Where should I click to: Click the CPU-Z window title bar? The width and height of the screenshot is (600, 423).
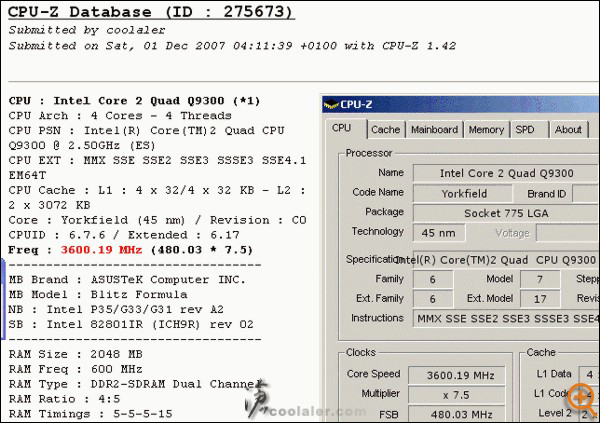pos(461,104)
